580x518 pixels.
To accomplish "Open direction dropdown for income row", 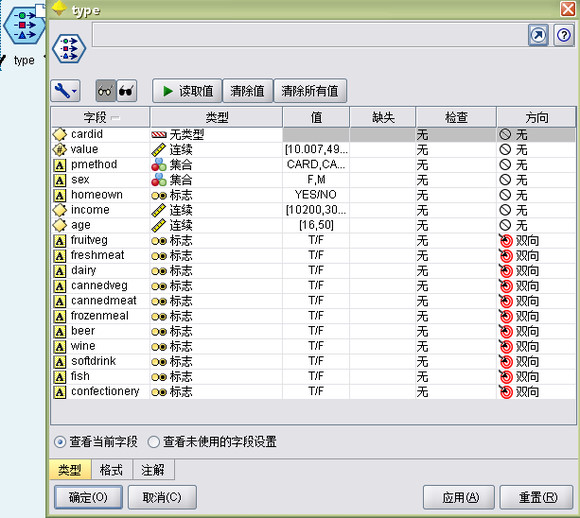I will click(536, 210).
